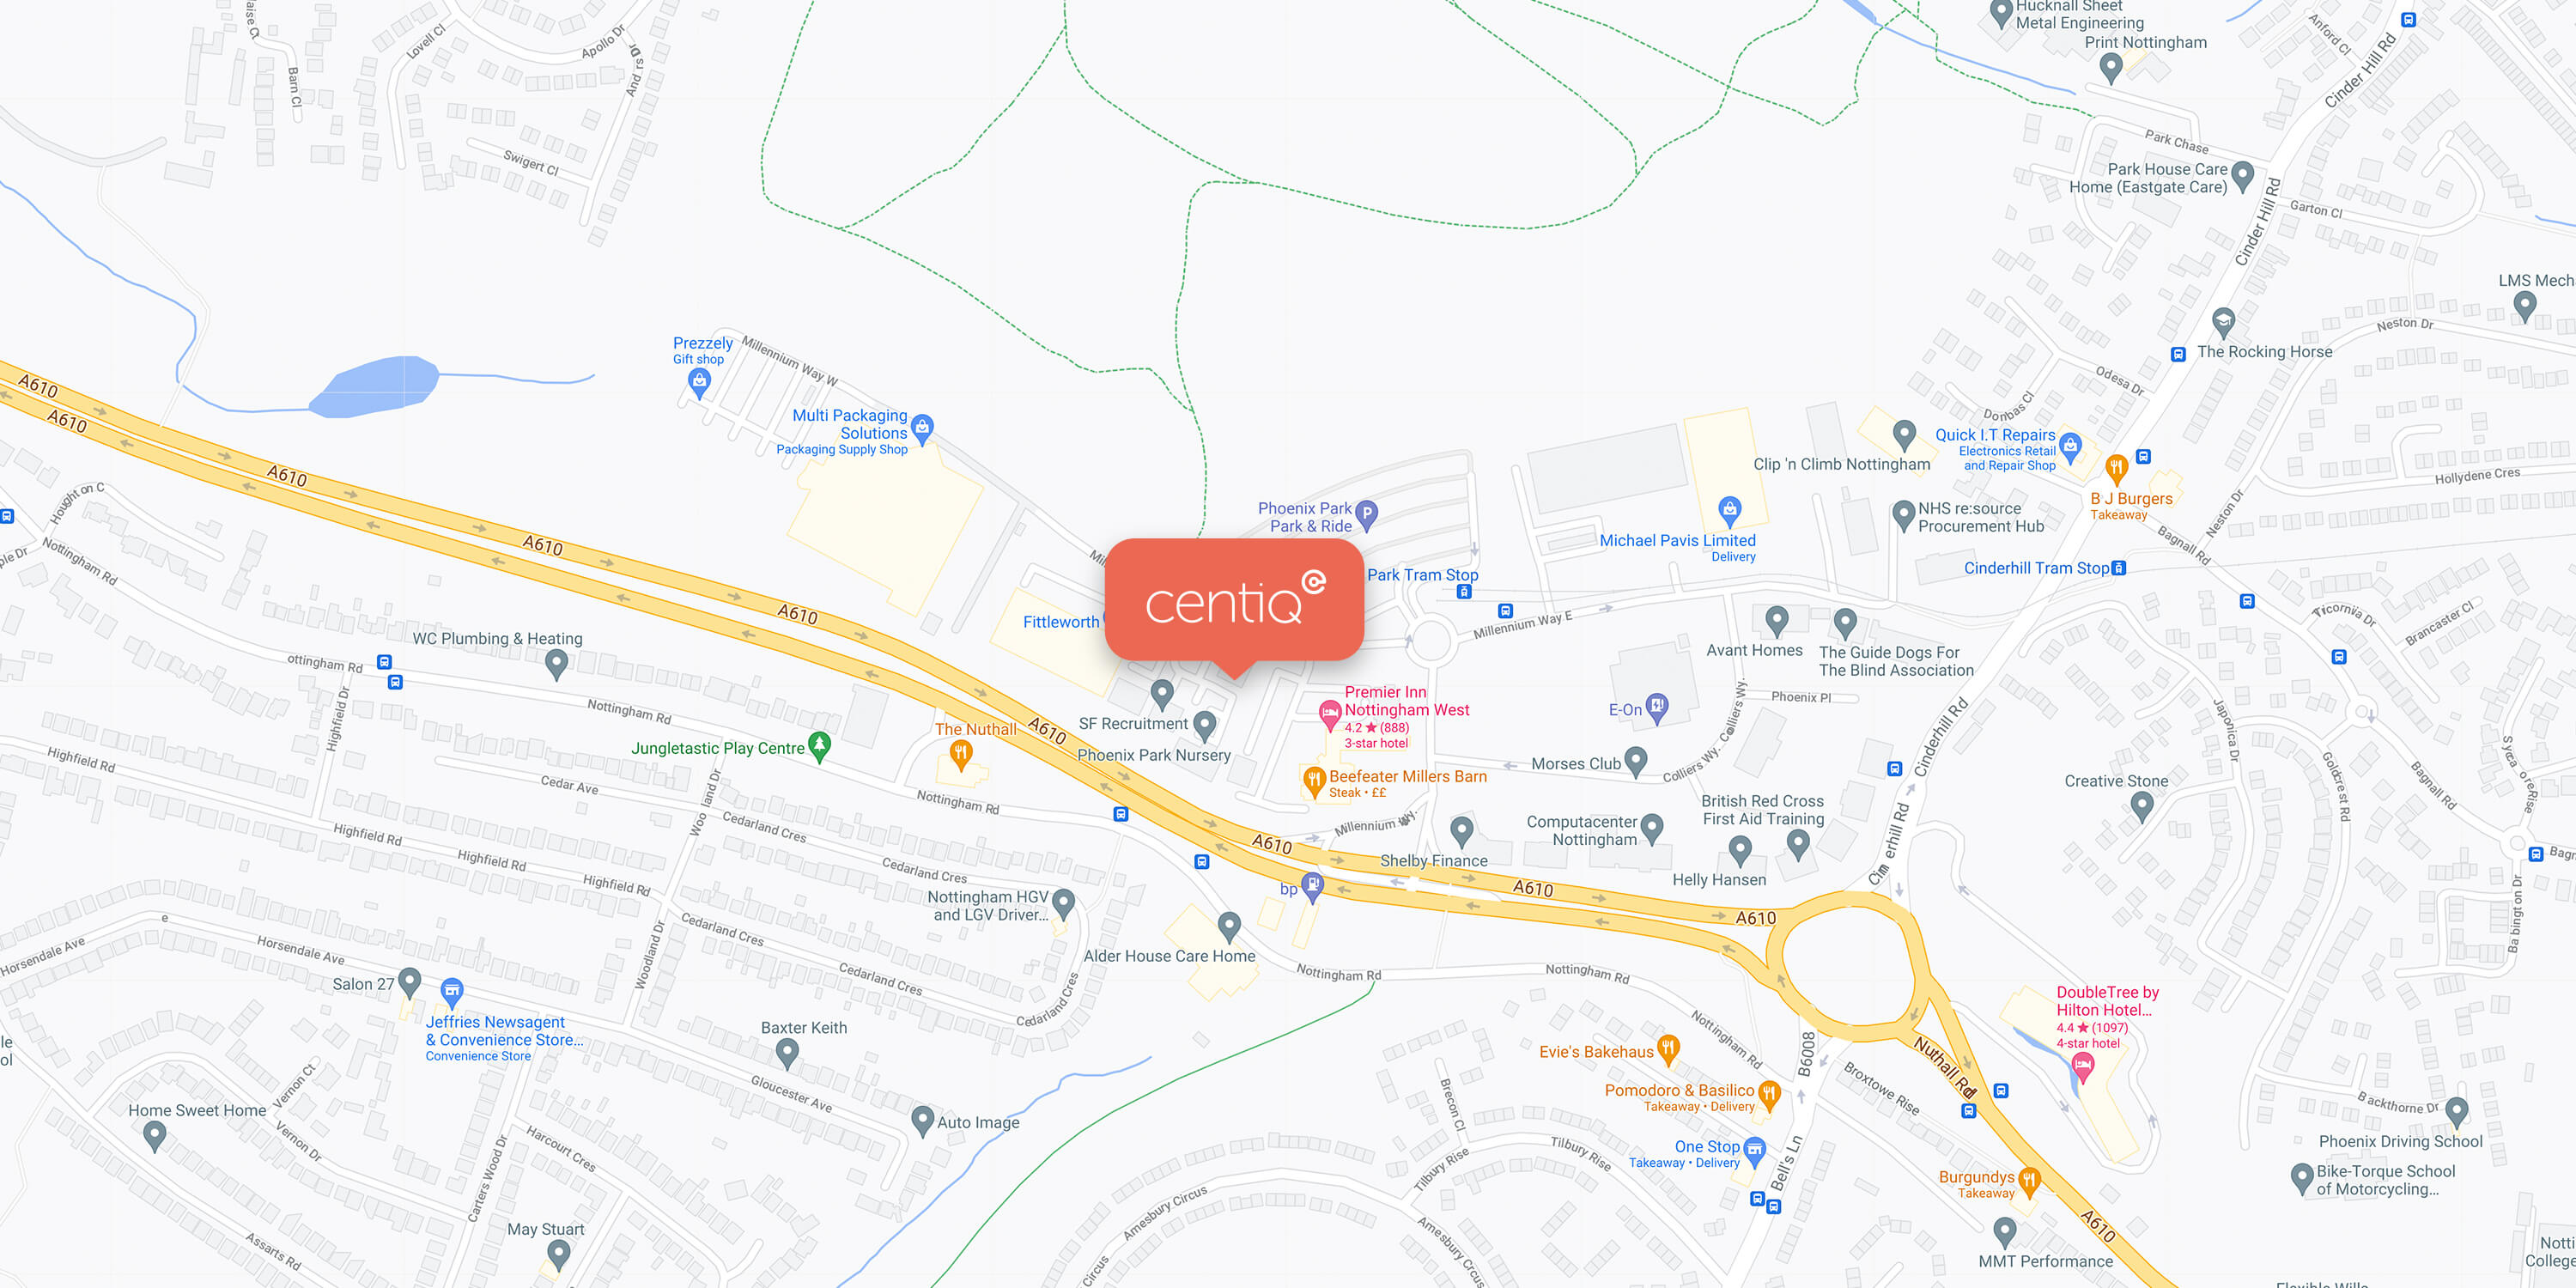Screen dimensions: 2576x1288
Task: Select the Jeffries Newsagent convenience store pin
Action: (x=452, y=993)
